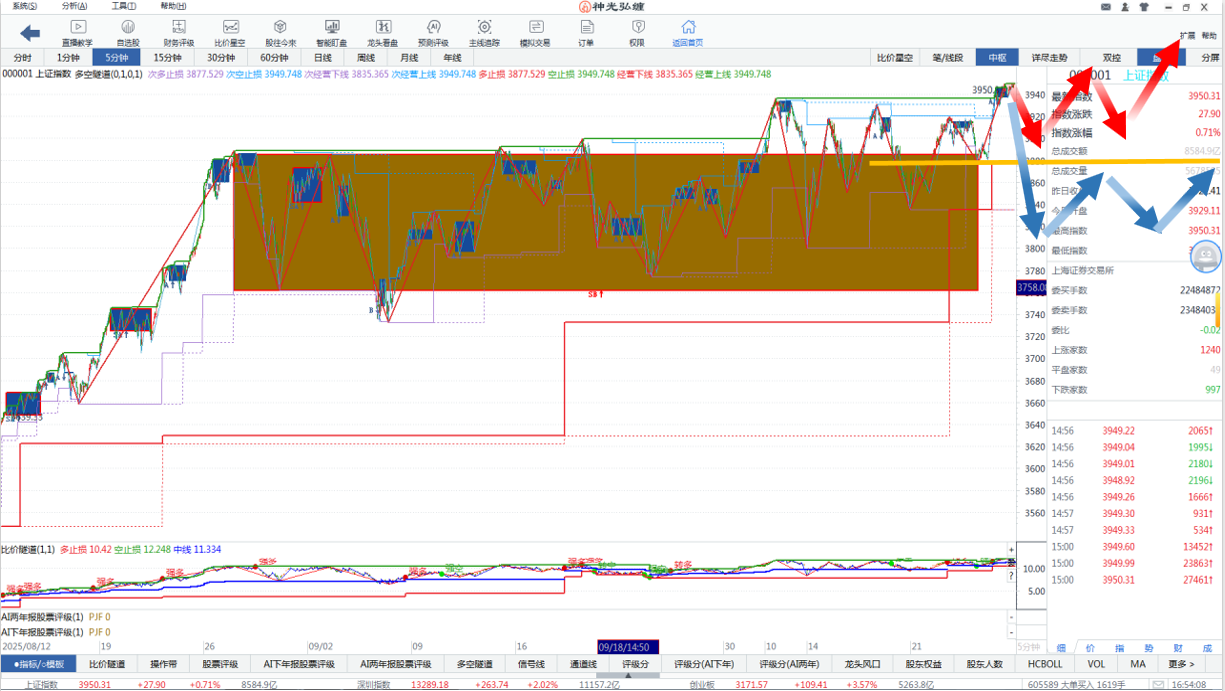Expand the 更多 indicator list
1225x691 pixels.
click(x=1180, y=664)
